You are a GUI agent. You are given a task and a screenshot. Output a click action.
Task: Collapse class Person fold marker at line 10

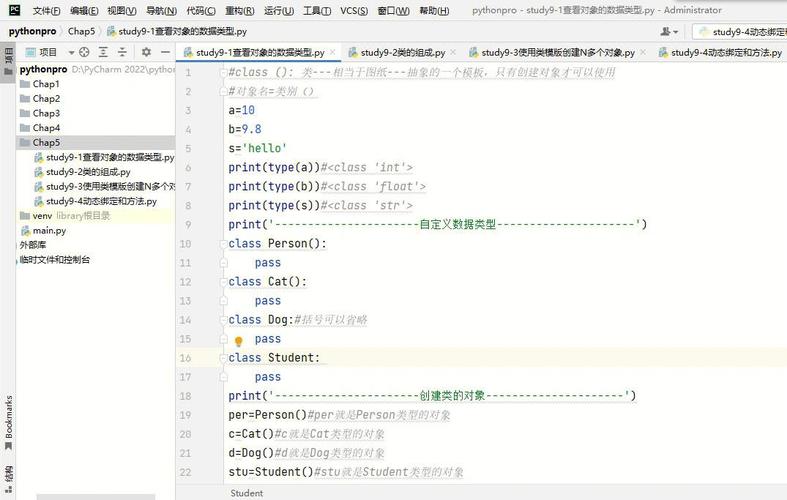(223, 244)
